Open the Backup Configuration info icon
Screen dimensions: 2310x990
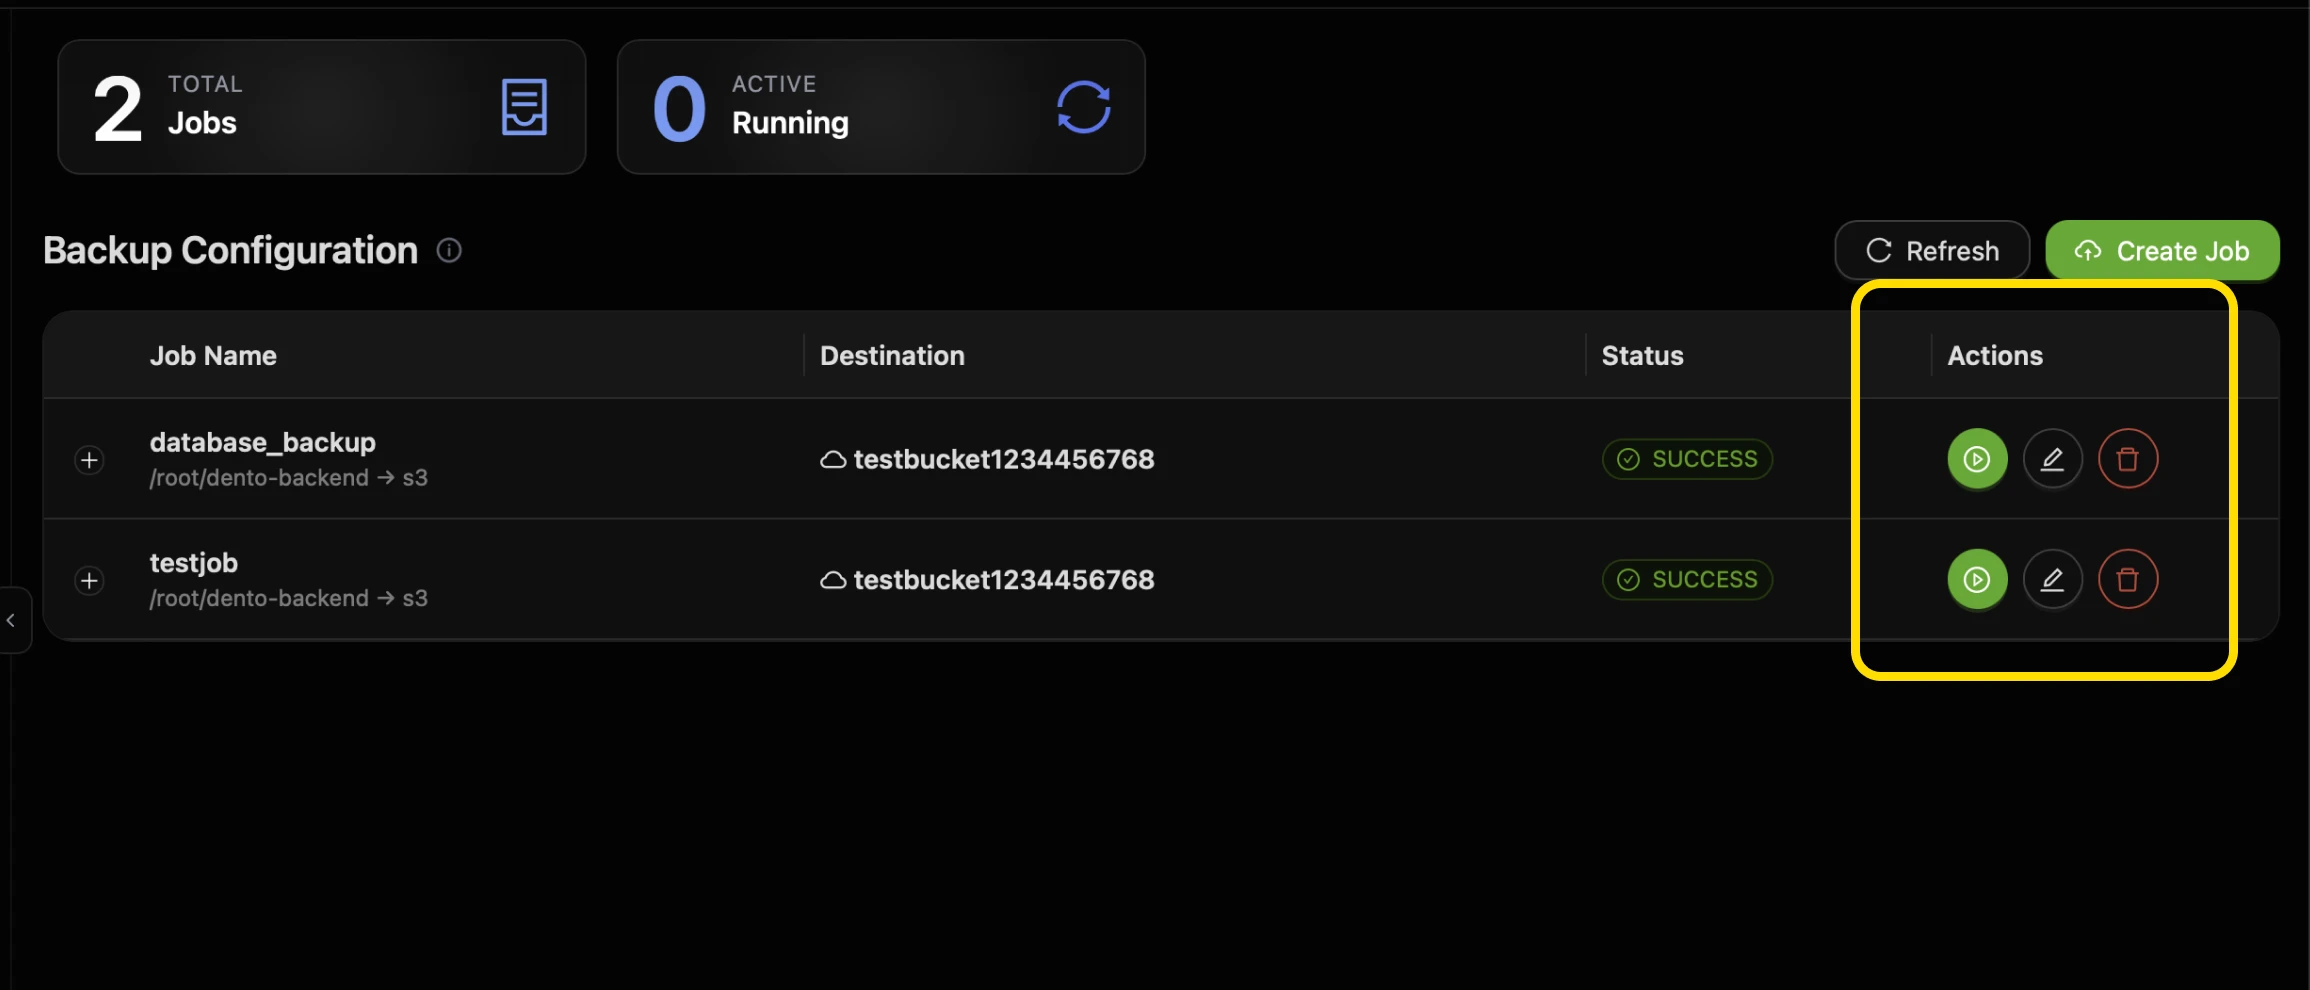click(449, 251)
